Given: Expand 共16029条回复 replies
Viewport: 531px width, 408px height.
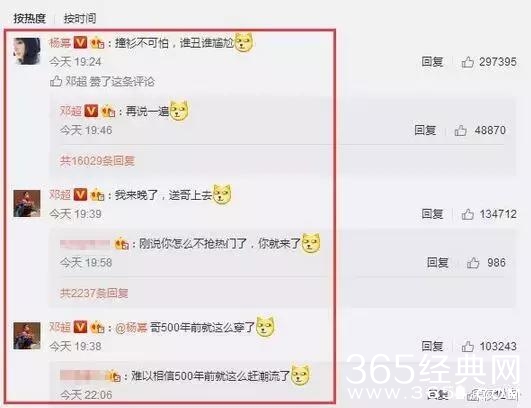Looking at the screenshot, I should (98, 161).
